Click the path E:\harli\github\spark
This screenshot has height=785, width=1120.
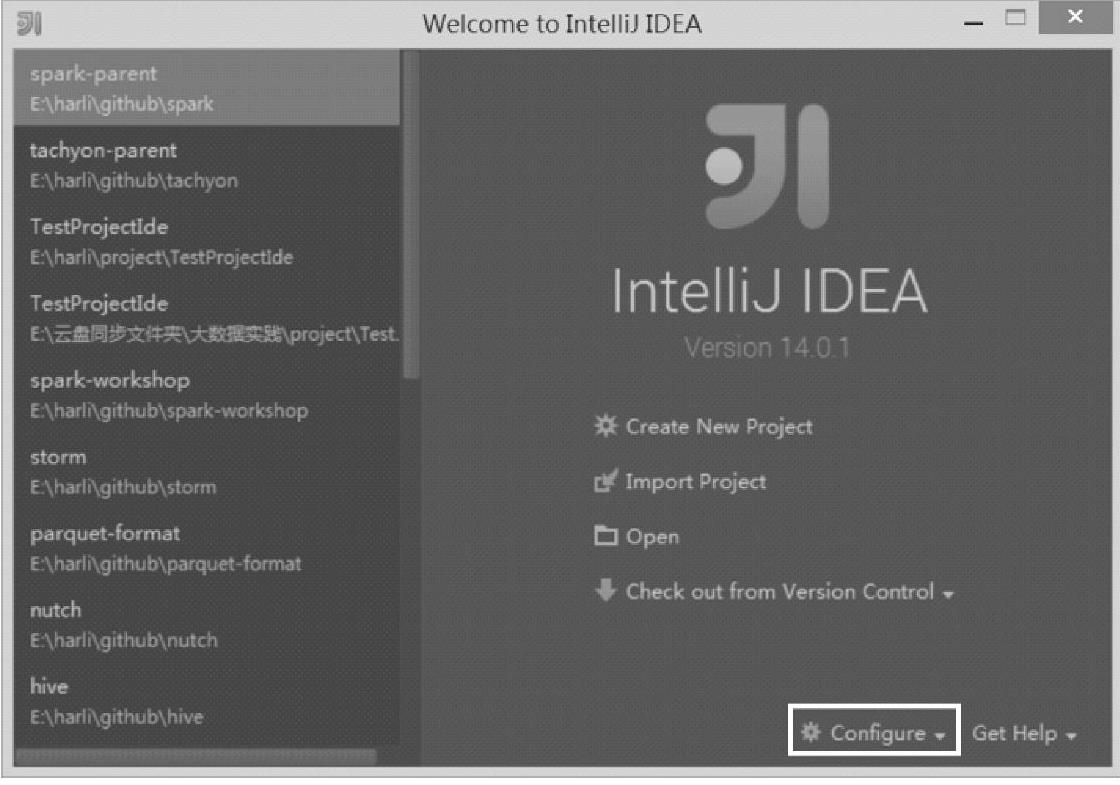121,104
